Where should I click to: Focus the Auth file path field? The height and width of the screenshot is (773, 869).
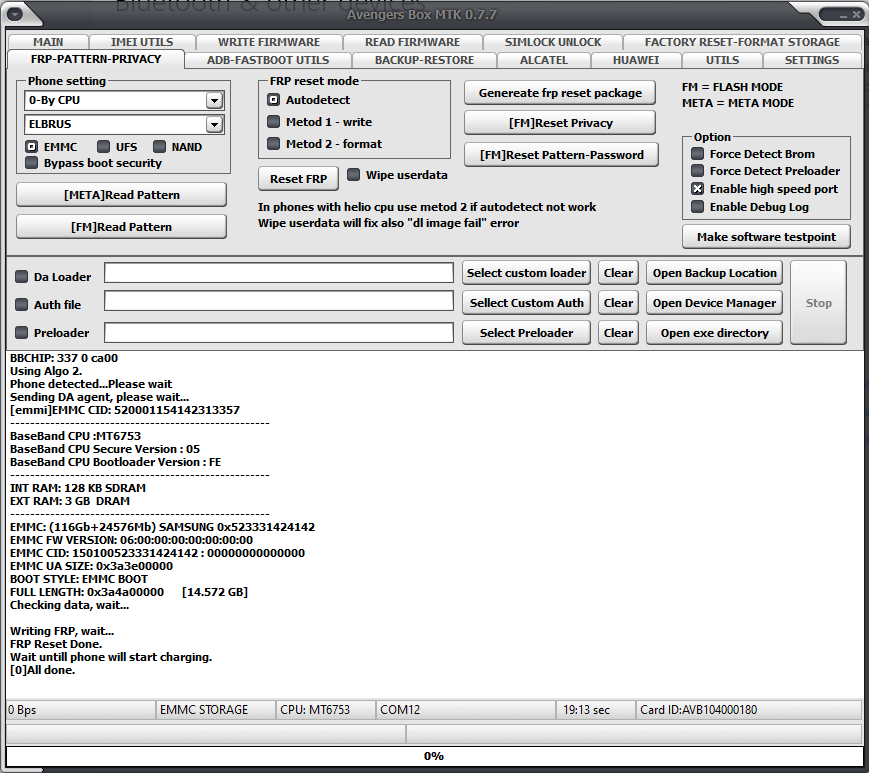pos(279,301)
